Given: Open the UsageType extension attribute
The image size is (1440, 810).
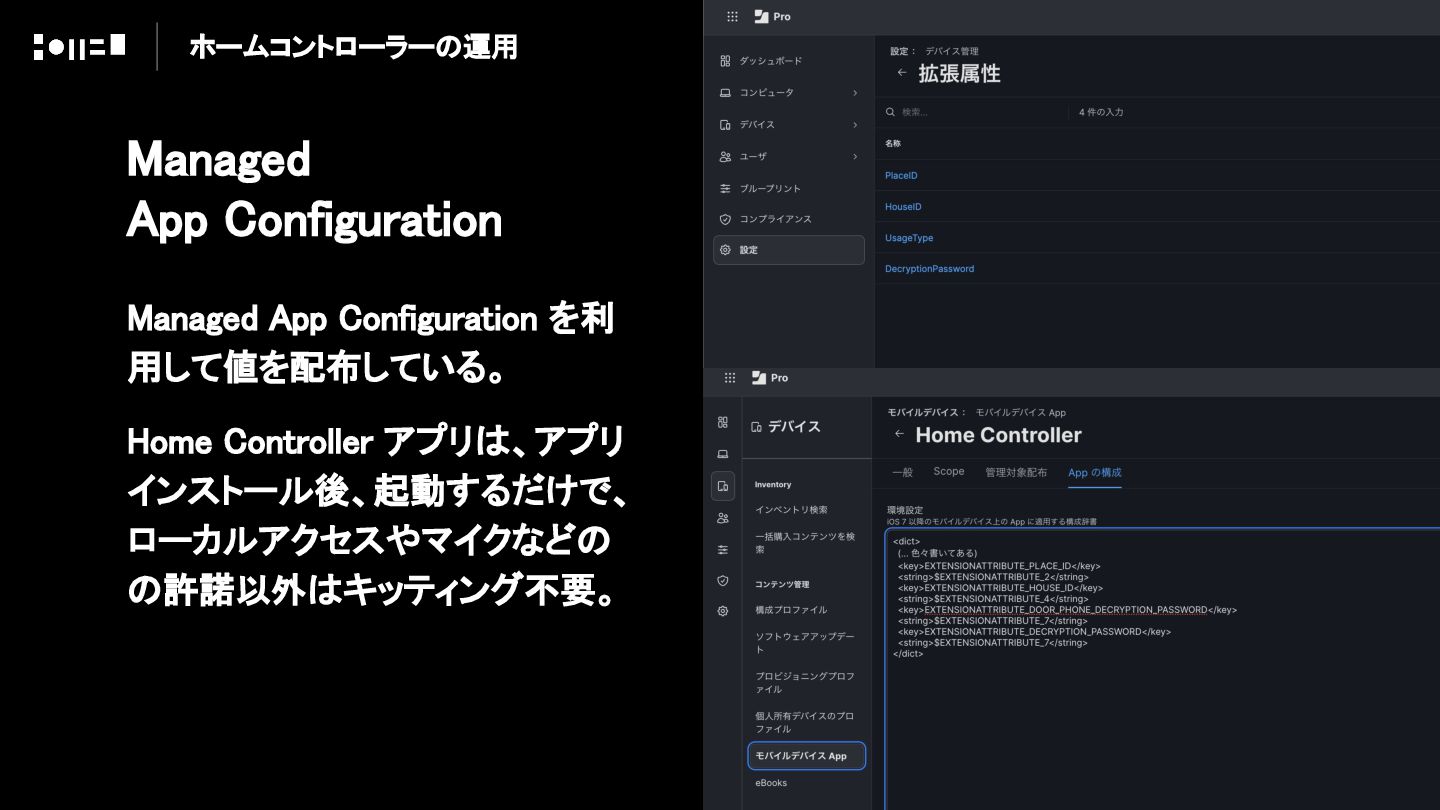Looking at the screenshot, I should pyautogui.click(x=909, y=238).
